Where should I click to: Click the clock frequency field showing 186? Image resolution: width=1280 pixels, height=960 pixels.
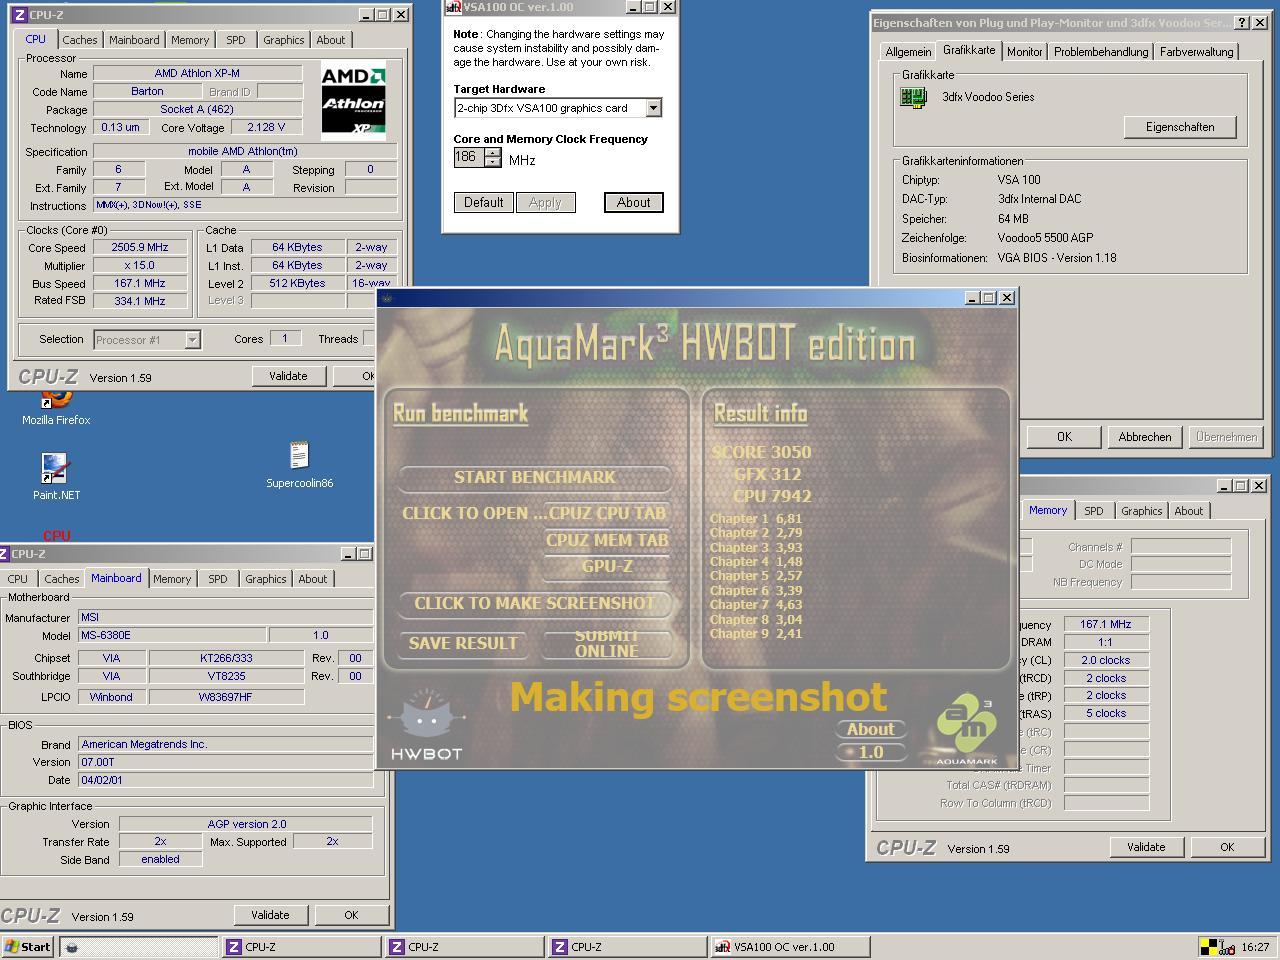(x=468, y=157)
